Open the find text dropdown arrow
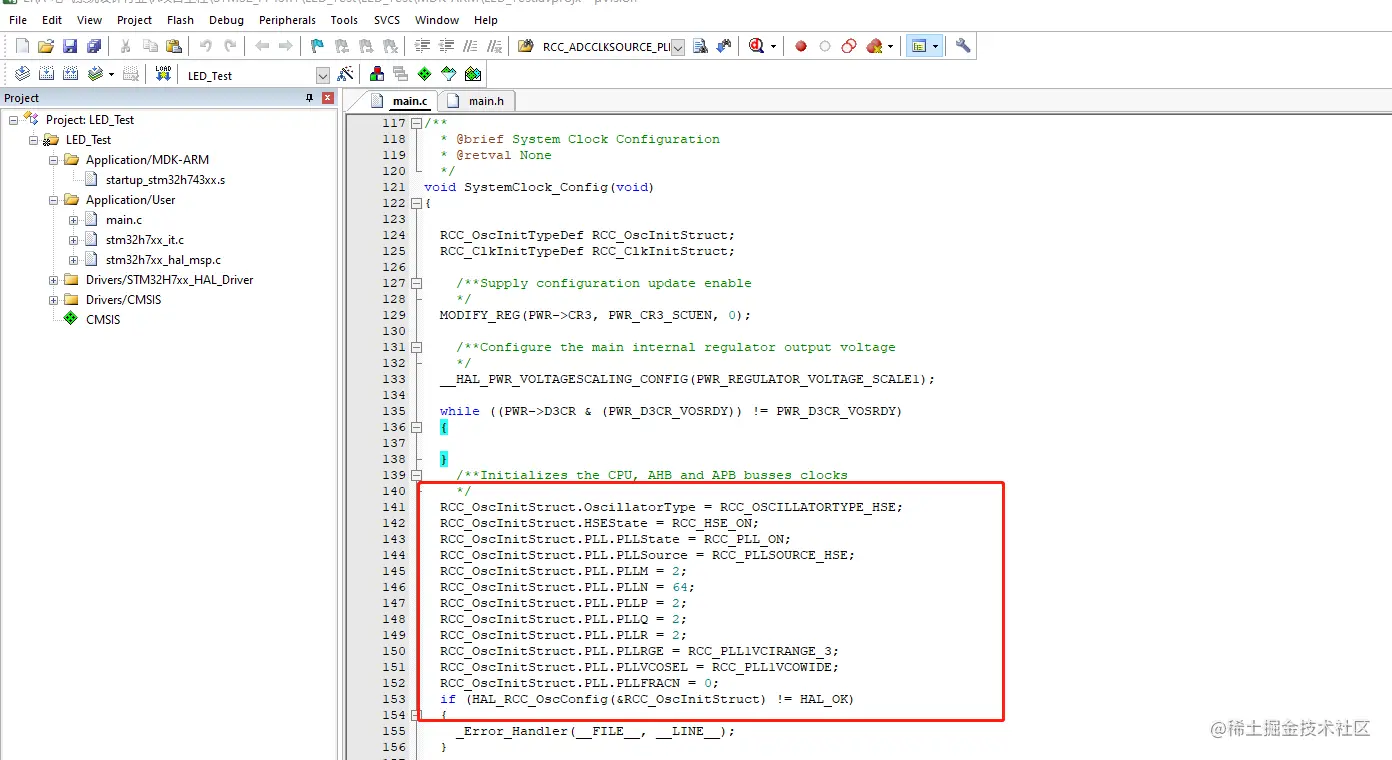The width and height of the screenshot is (1392, 760). click(x=678, y=47)
